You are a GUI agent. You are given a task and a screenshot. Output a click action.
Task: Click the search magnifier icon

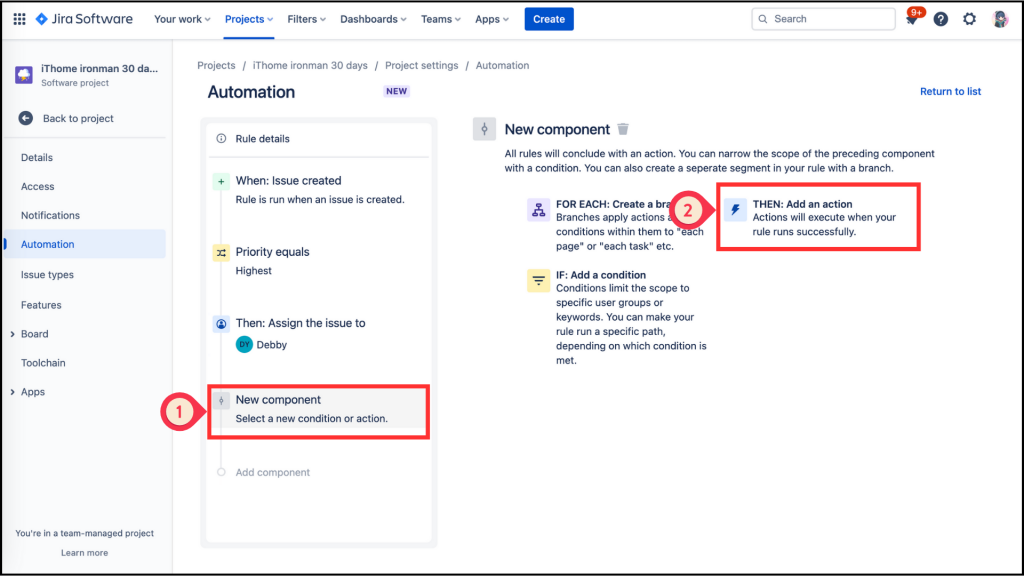[x=763, y=19]
